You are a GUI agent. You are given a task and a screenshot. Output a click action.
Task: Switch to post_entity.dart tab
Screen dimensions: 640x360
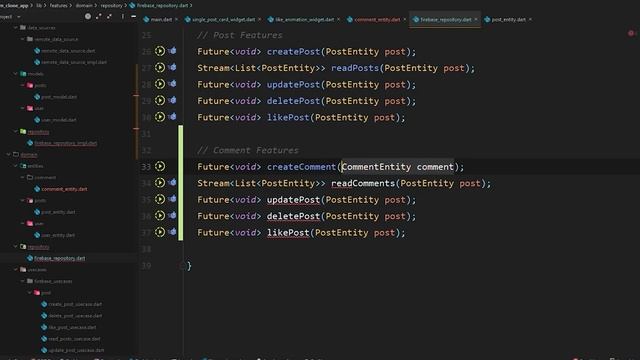pyautogui.click(x=509, y=19)
